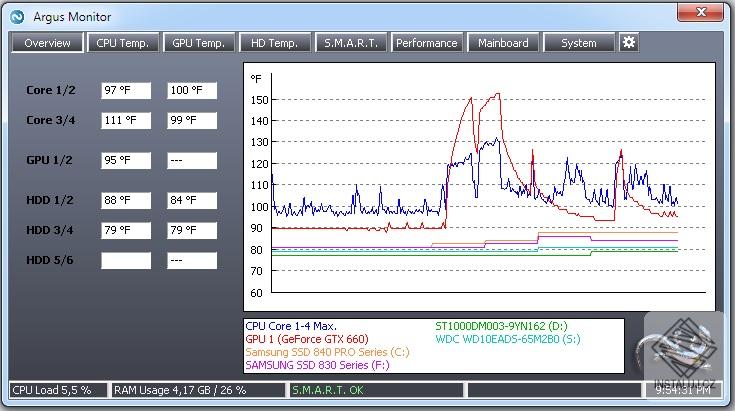Select Samsung SSD 840 PRO Series legend entry
Image resolution: width=735 pixels, height=411 pixels.
(327, 352)
